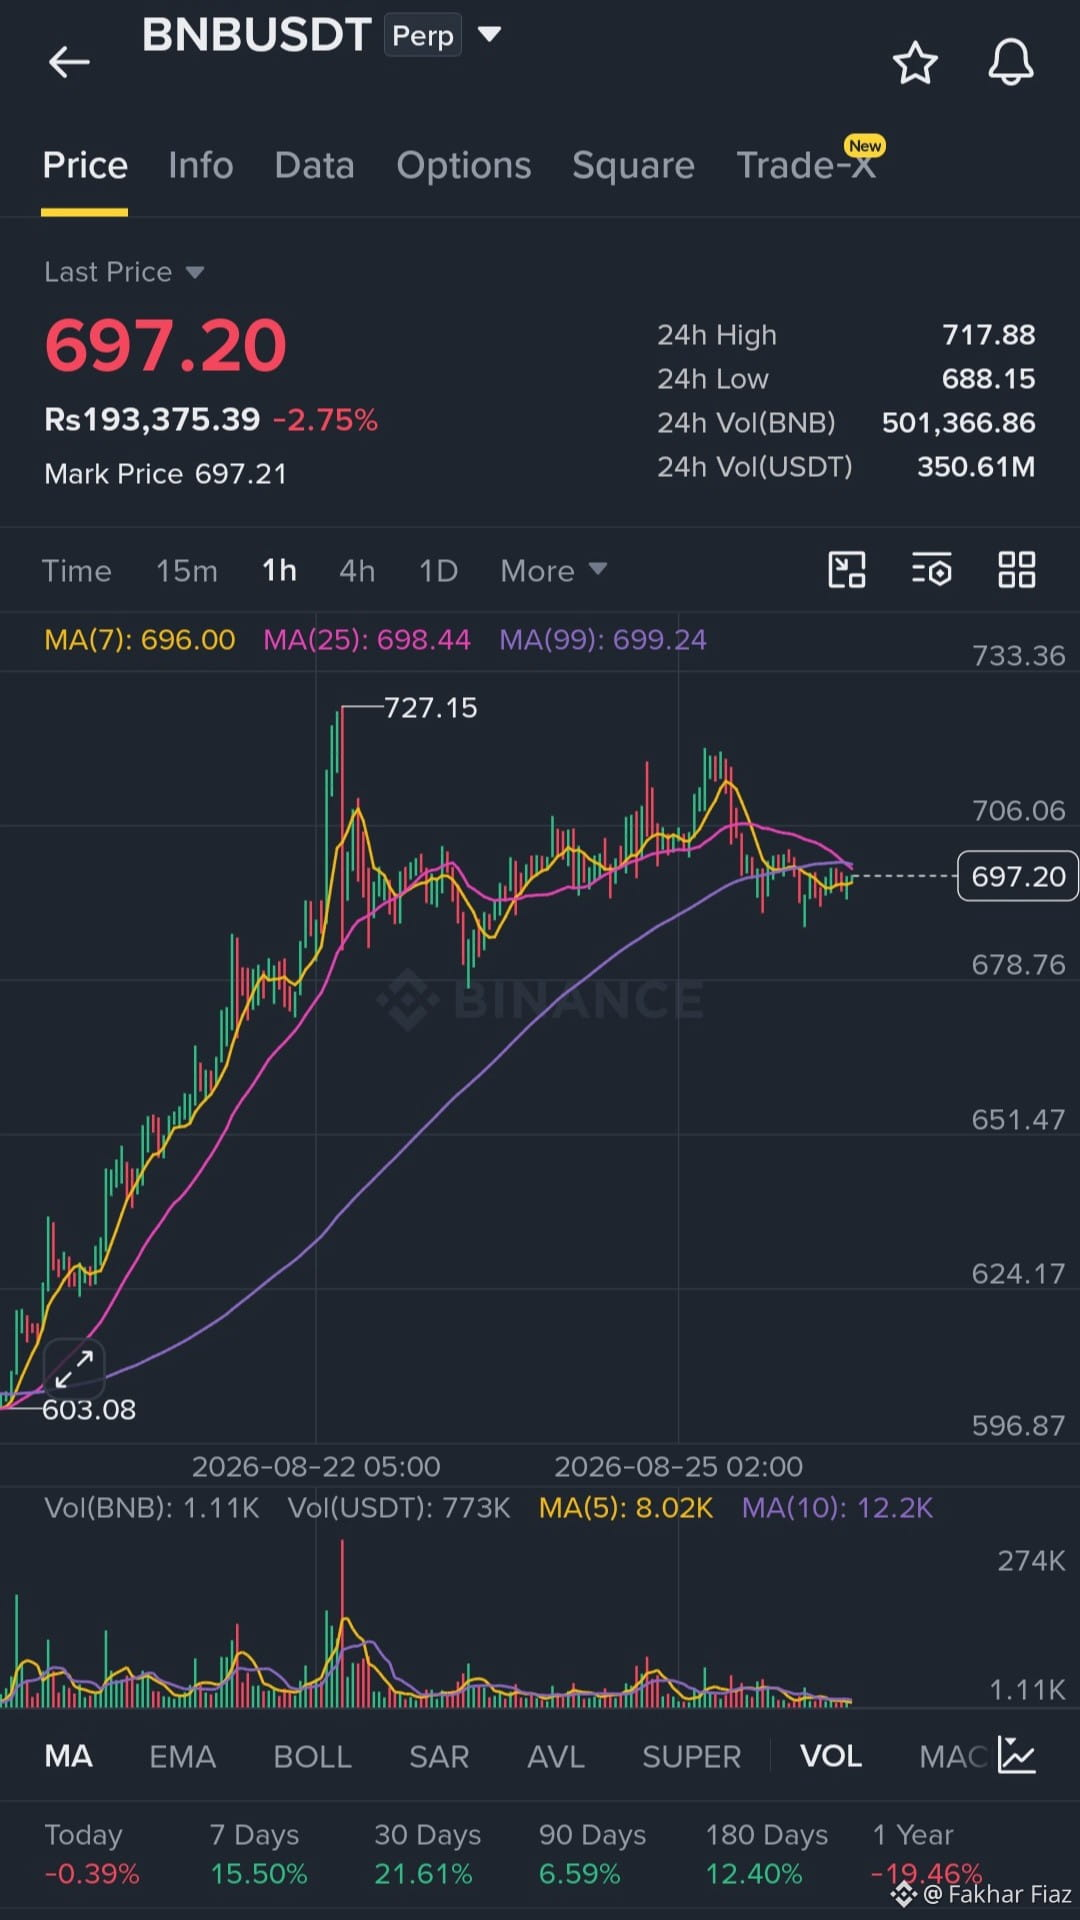Screen dimensions: 1080x1920
Task: Toggle the EMA overlay indicator
Action: point(182,1756)
